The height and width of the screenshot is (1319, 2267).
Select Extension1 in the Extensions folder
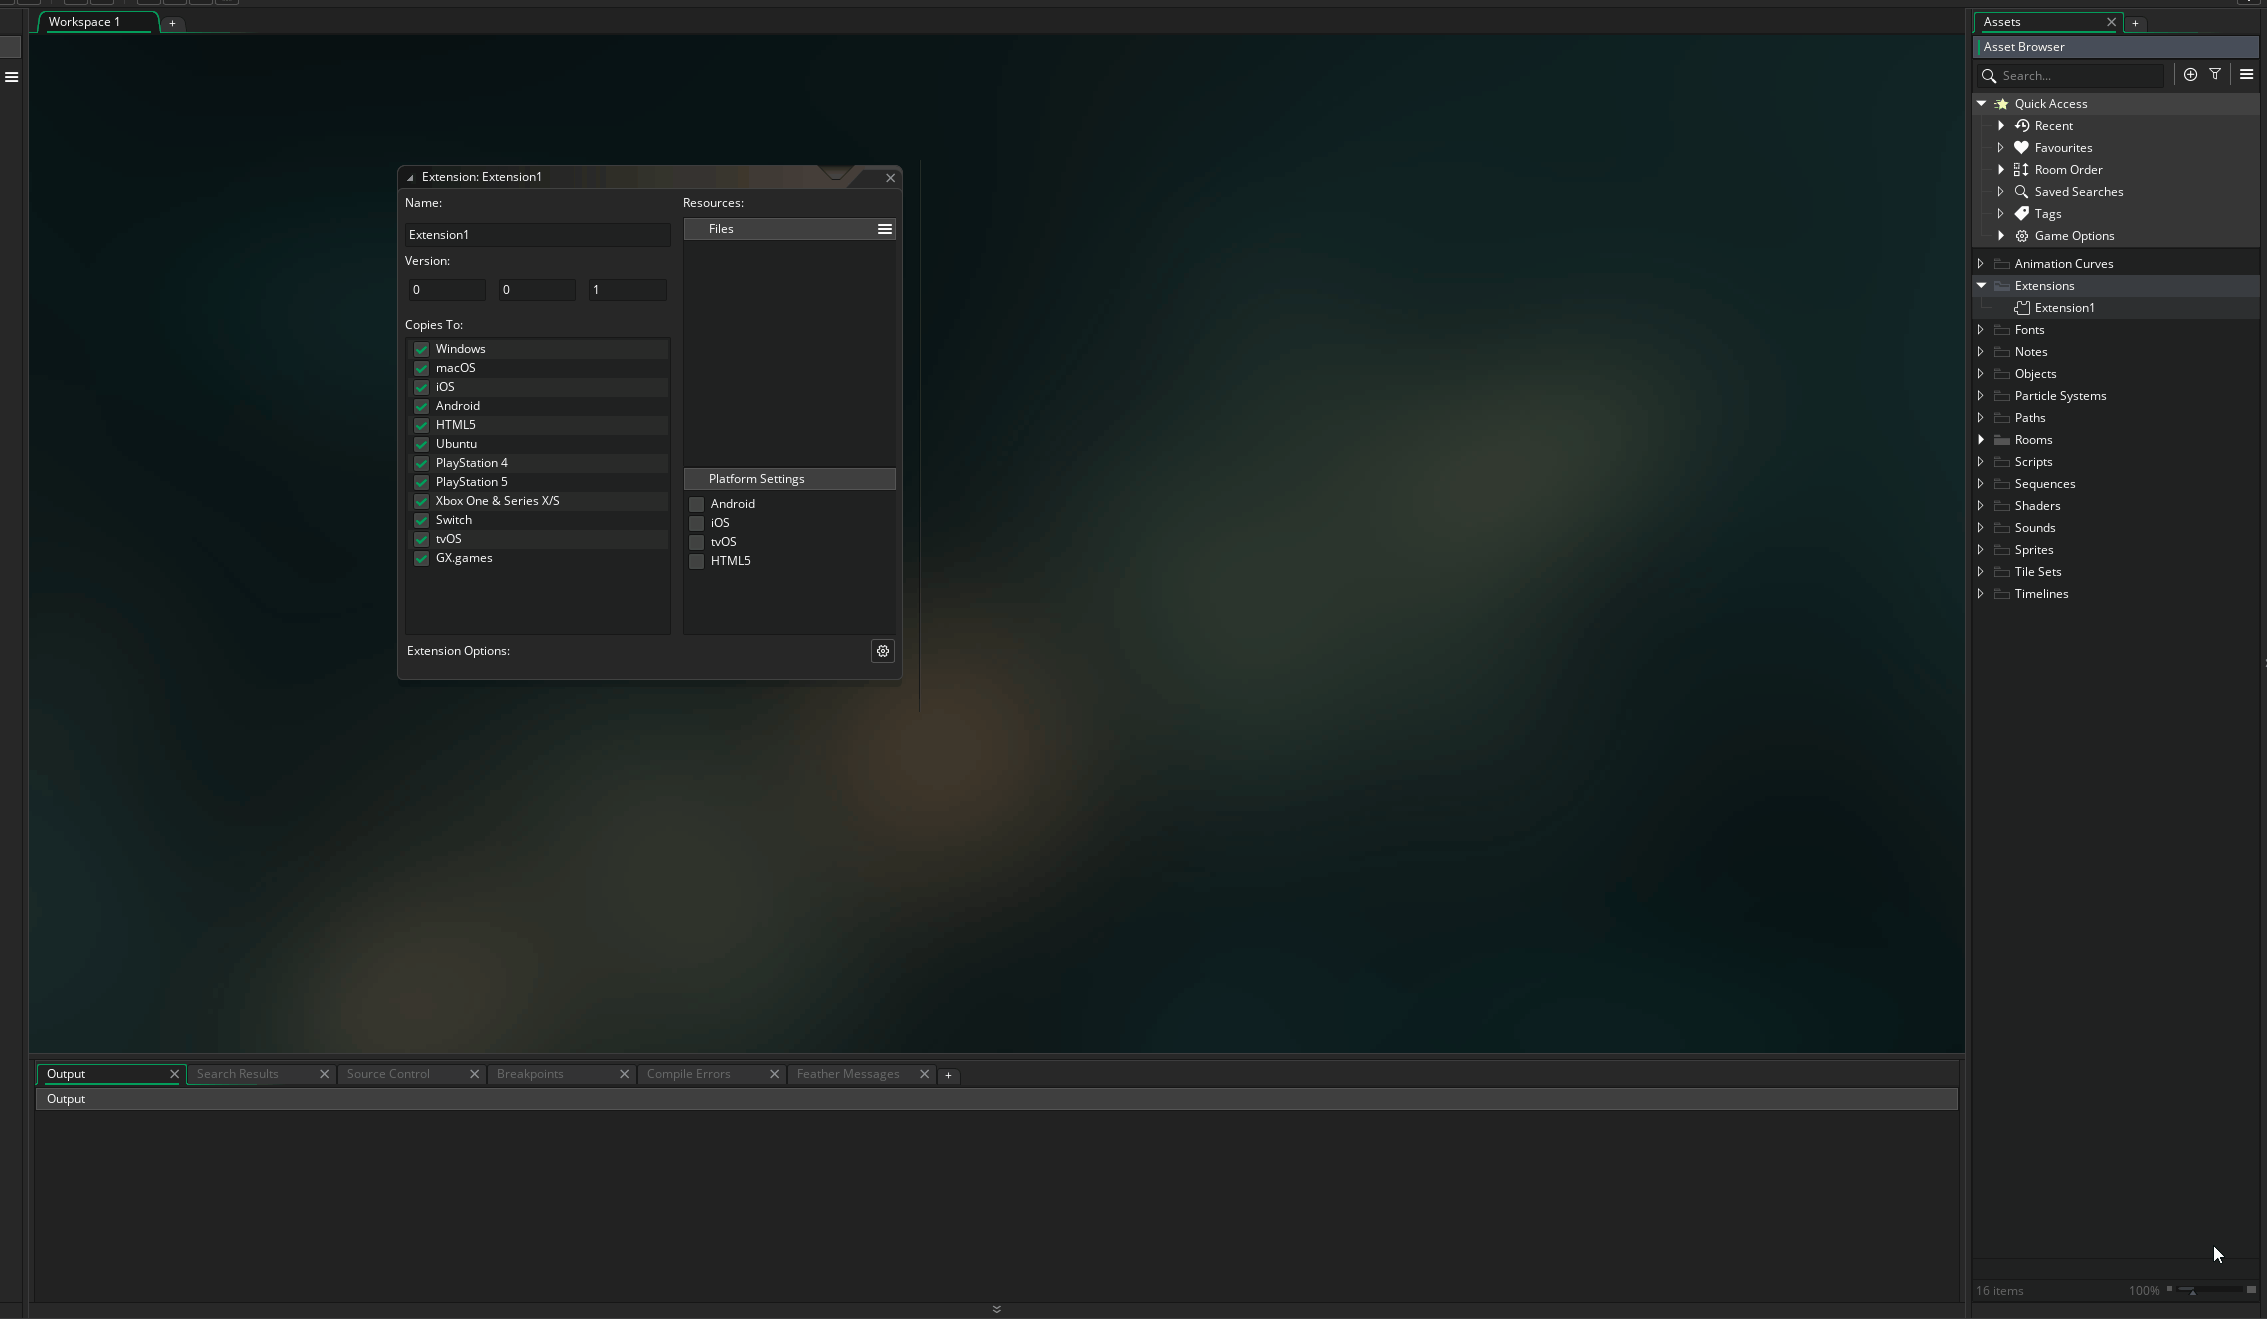tap(2066, 308)
